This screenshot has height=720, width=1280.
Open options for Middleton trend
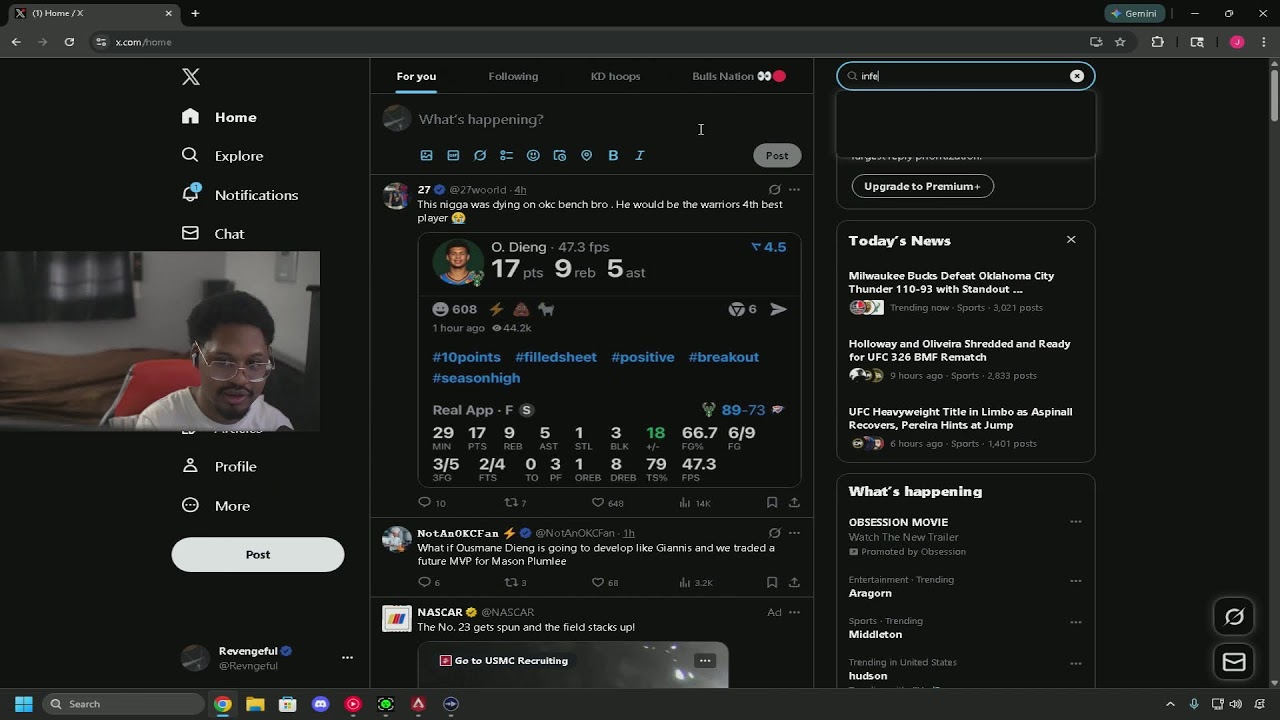(1076, 622)
